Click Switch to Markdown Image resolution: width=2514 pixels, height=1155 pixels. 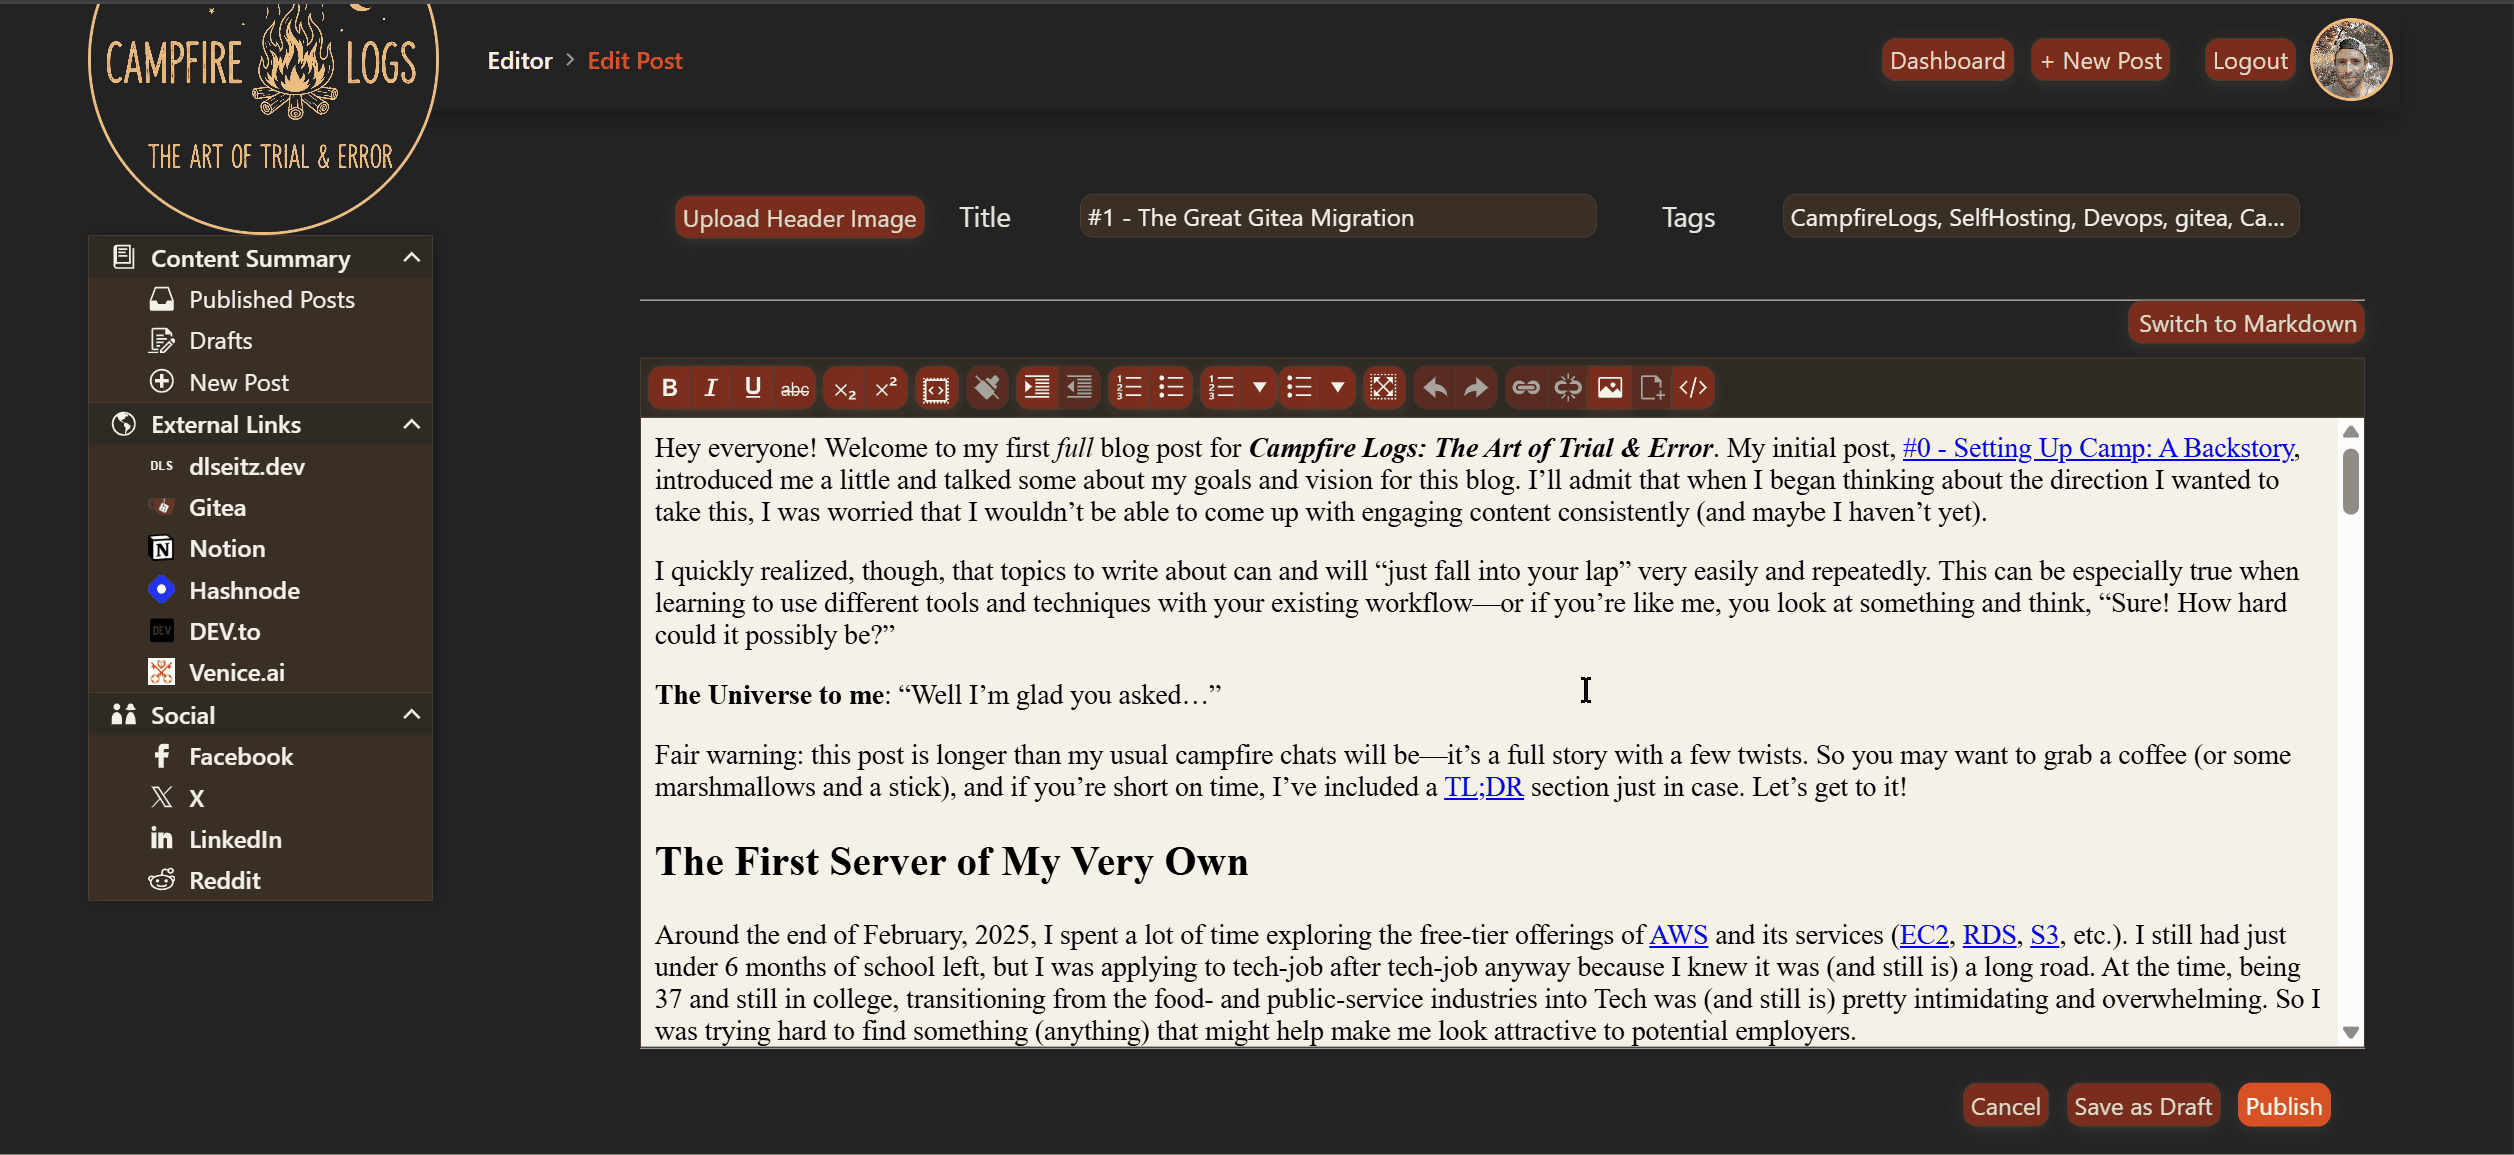2246,323
